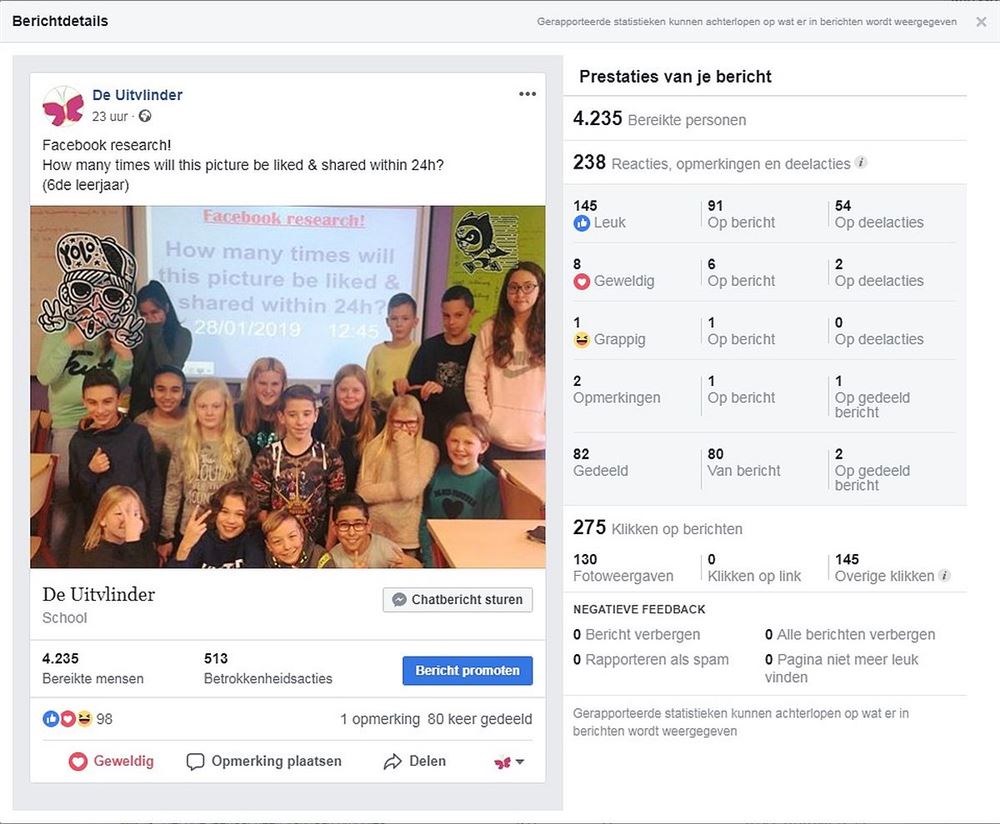Viewport: 1000px width, 824px height.
Task: Click the 23 uur timestamp link
Action: tap(110, 117)
